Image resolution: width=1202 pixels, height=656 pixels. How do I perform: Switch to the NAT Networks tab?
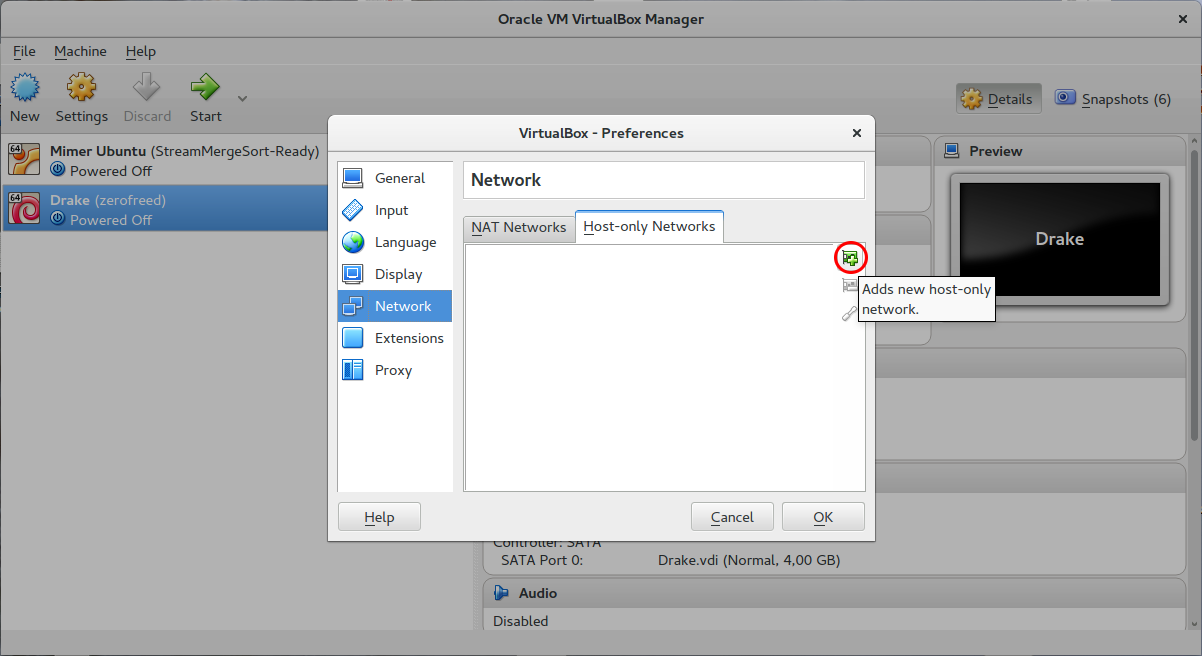(519, 227)
